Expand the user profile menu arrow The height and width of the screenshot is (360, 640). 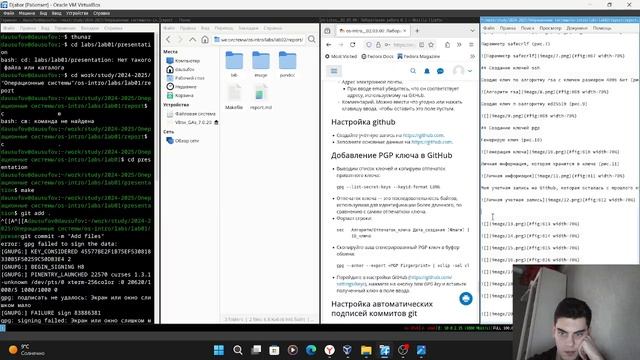click(x=470, y=71)
